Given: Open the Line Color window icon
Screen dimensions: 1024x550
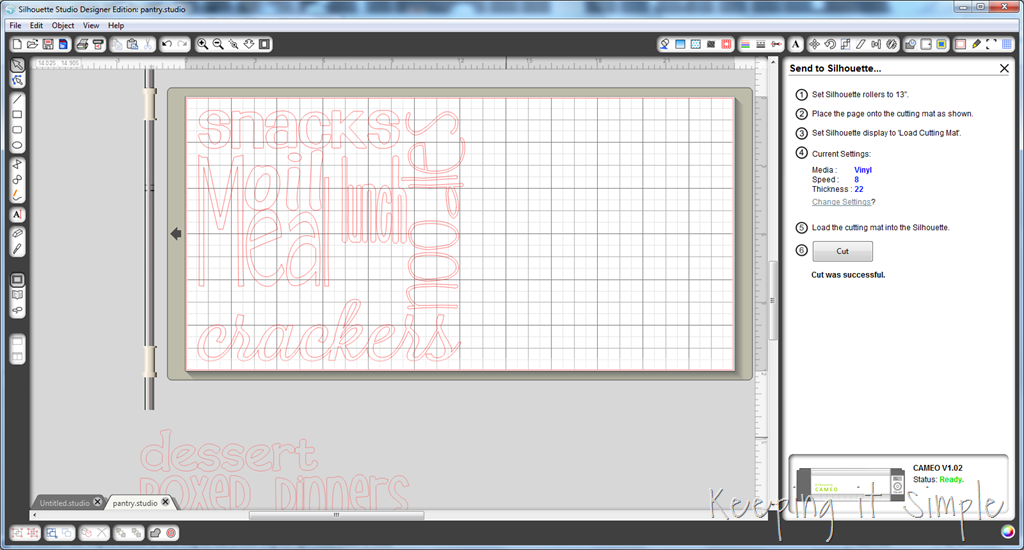Looking at the screenshot, I should click(x=745, y=44).
